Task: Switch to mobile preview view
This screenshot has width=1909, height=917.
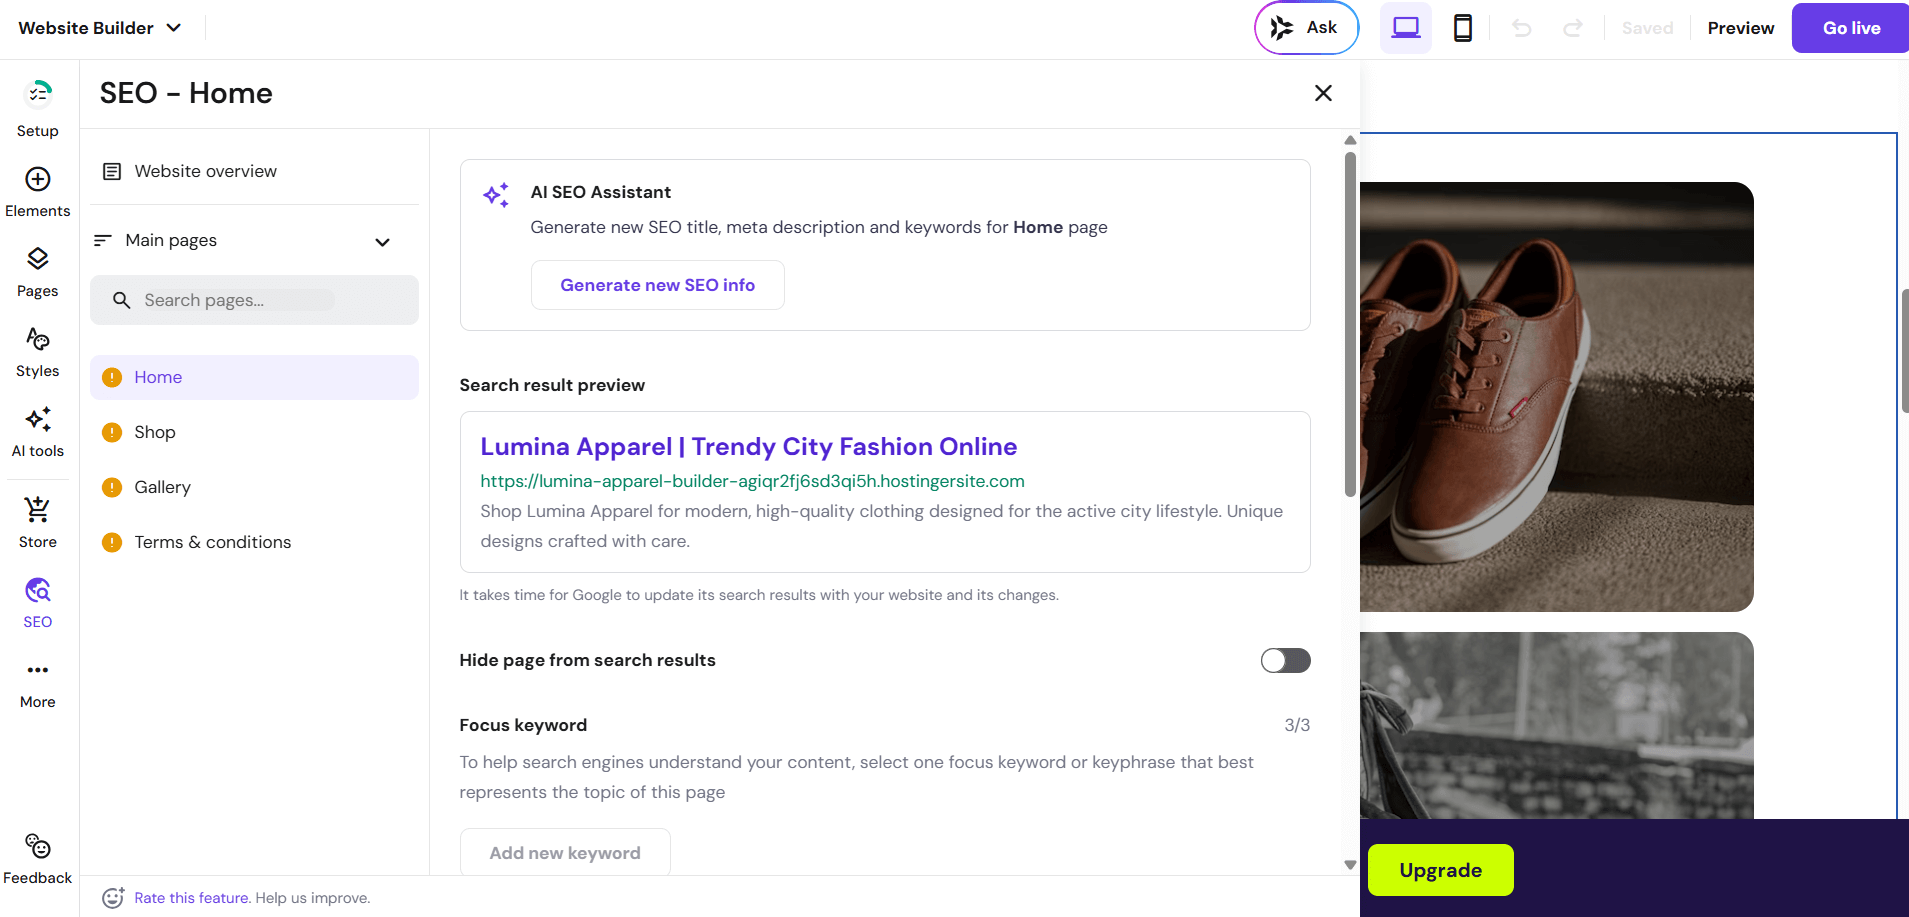Action: tap(1463, 27)
